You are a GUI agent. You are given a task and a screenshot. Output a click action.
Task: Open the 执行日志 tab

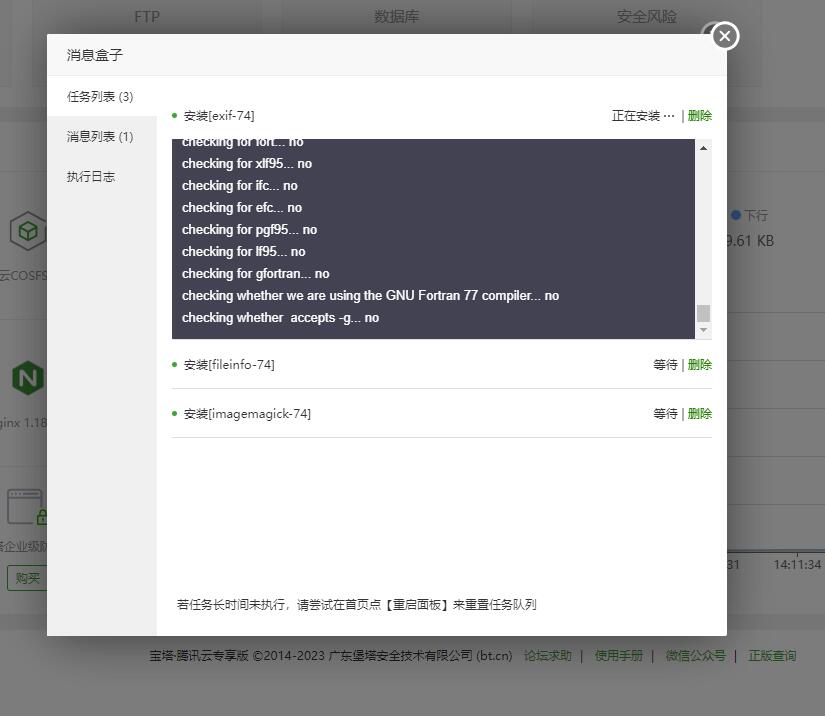coord(91,176)
